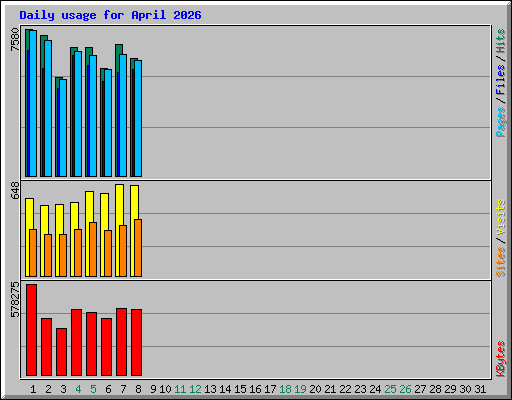Click day label 12 on the x-axis
The width and height of the screenshot is (512, 400).
[x=195, y=389]
